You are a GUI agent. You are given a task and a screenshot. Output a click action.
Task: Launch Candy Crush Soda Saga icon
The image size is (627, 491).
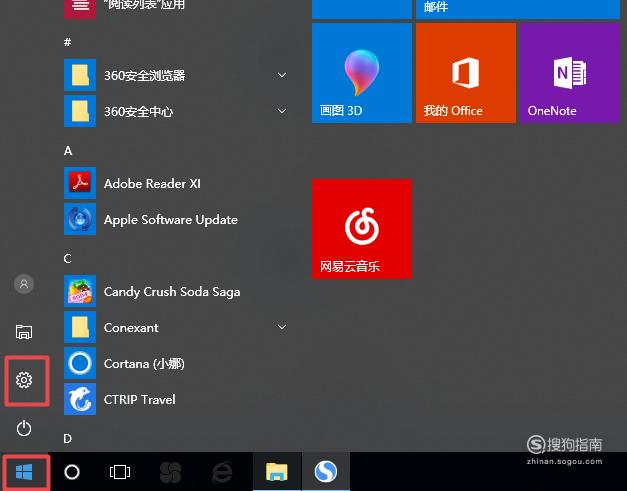(80, 291)
